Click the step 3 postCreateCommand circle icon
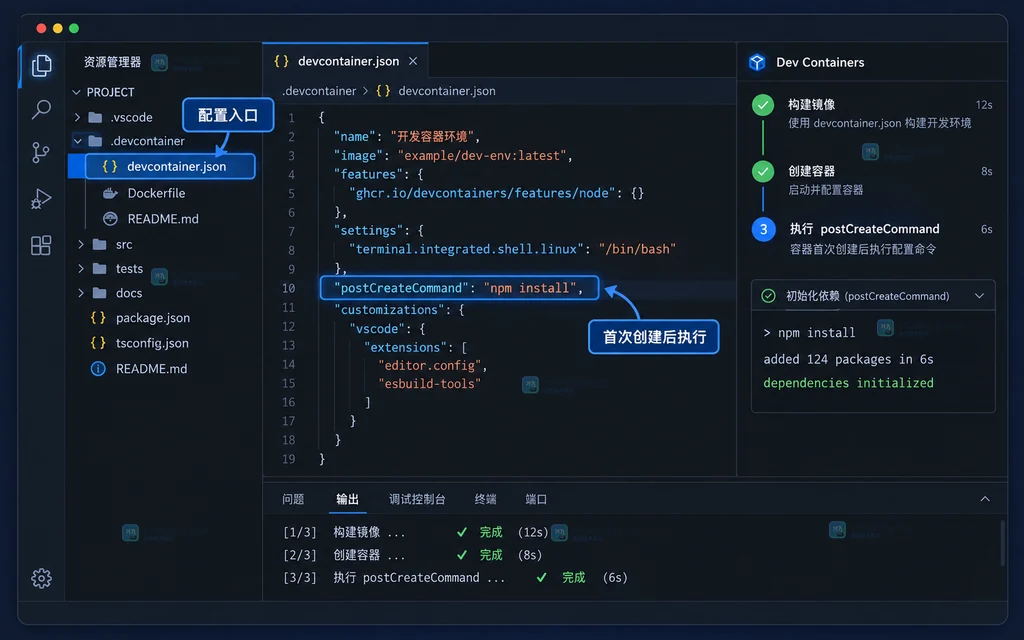Viewport: 1024px width, 640px height. [x=763, y=229]
